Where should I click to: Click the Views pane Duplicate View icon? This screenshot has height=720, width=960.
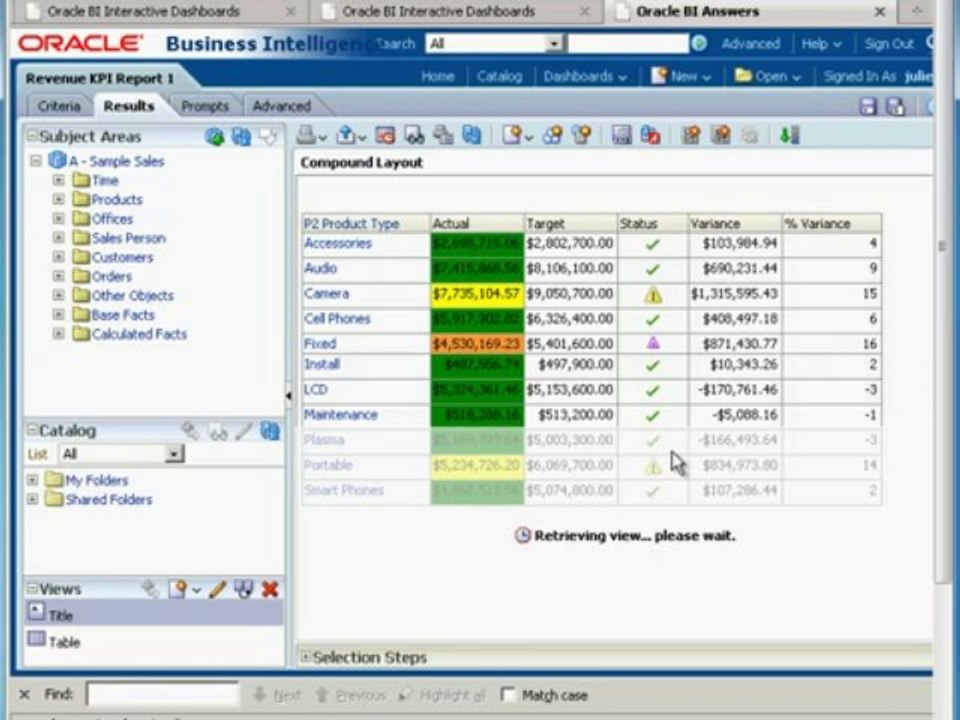(x=243, y=590)
